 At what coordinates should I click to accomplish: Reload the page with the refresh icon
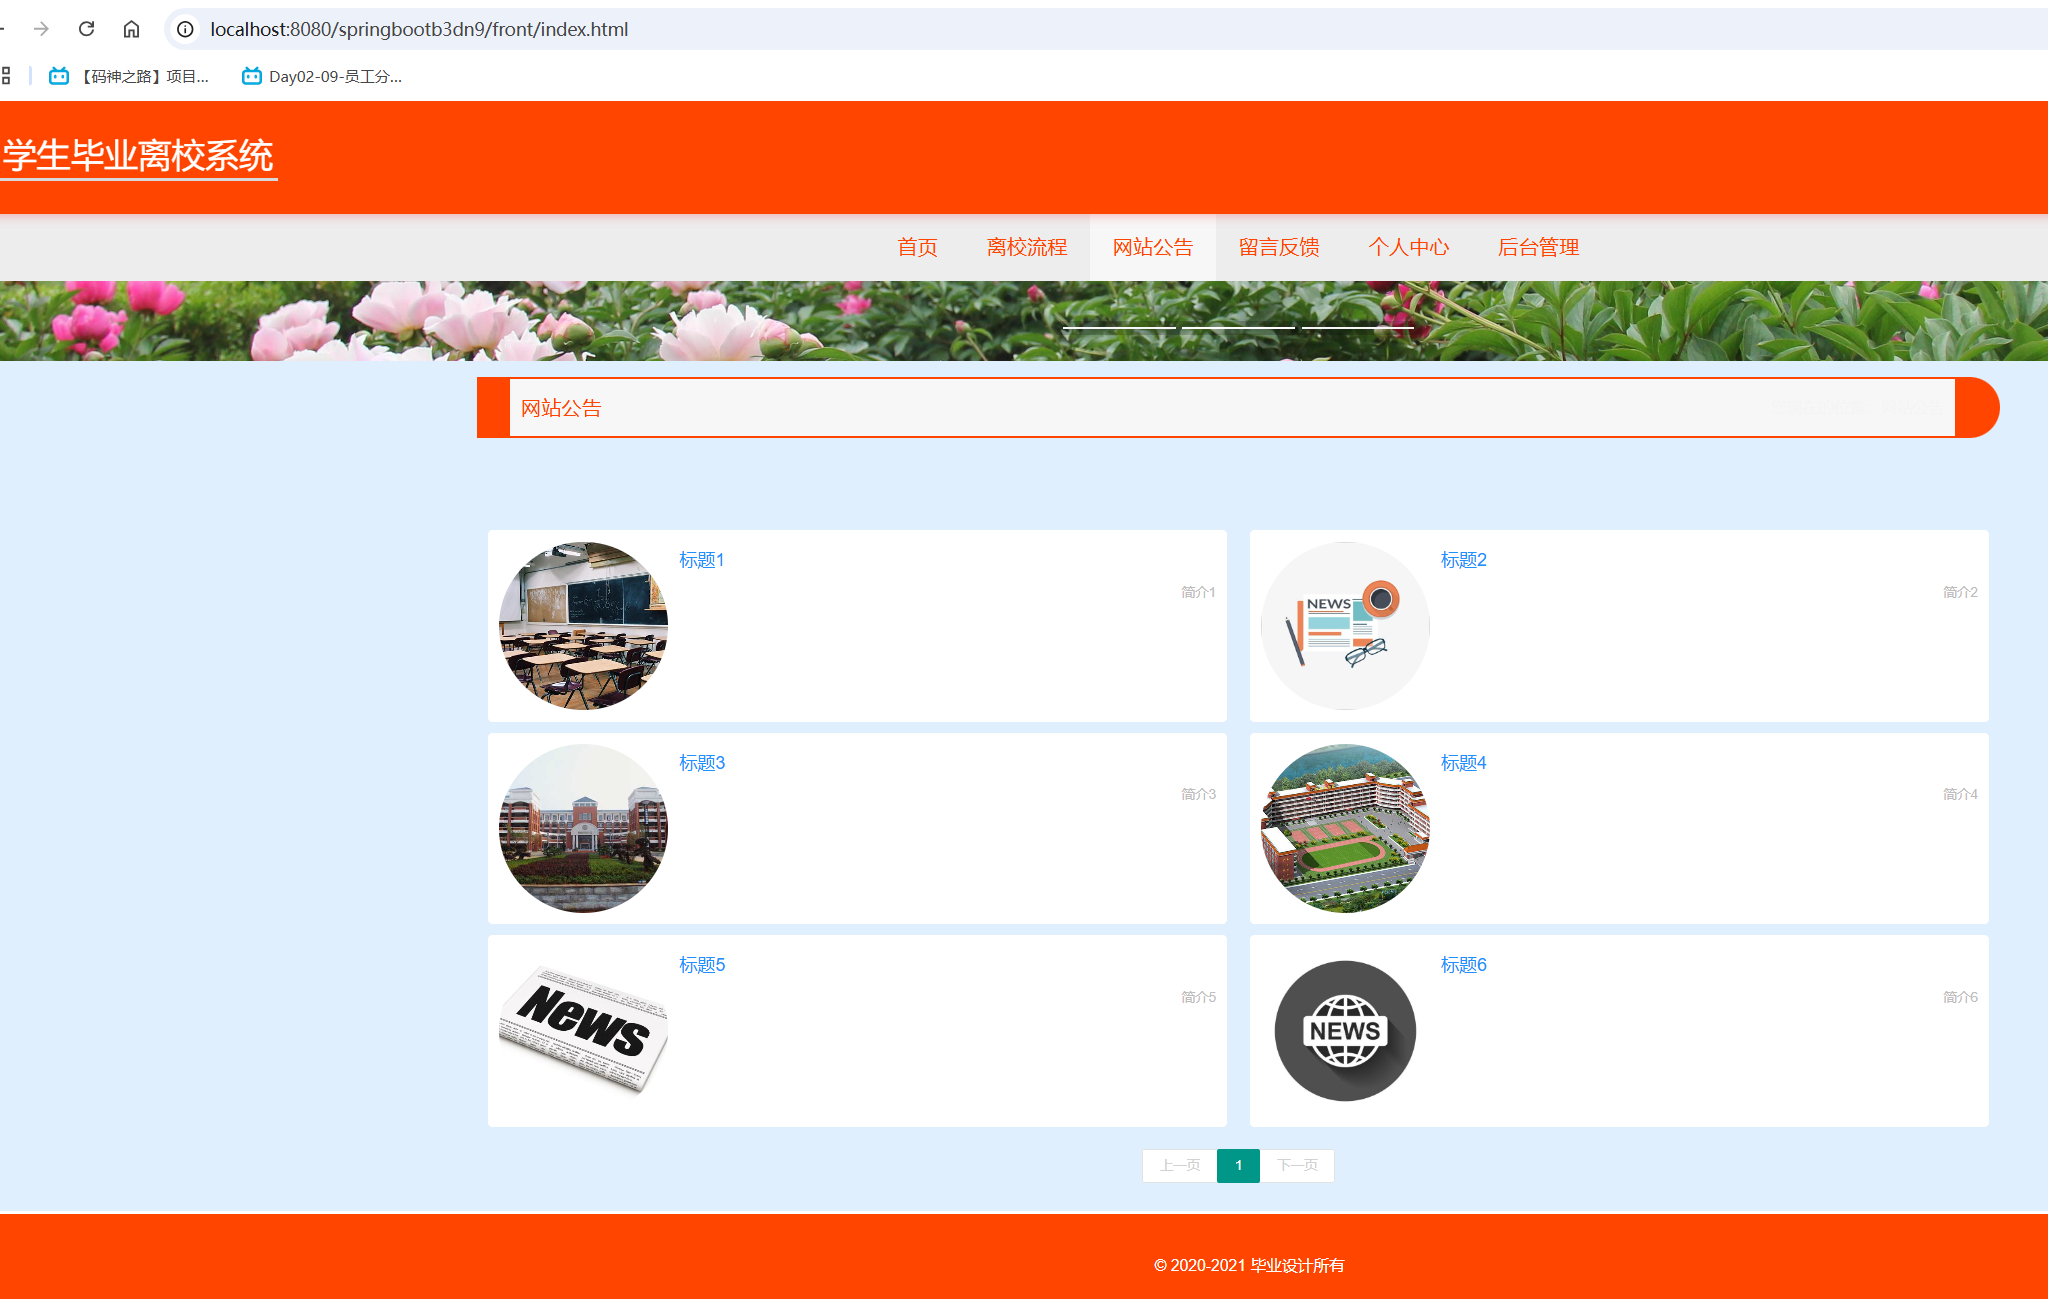pyautogui.click(x=86, y=29)
